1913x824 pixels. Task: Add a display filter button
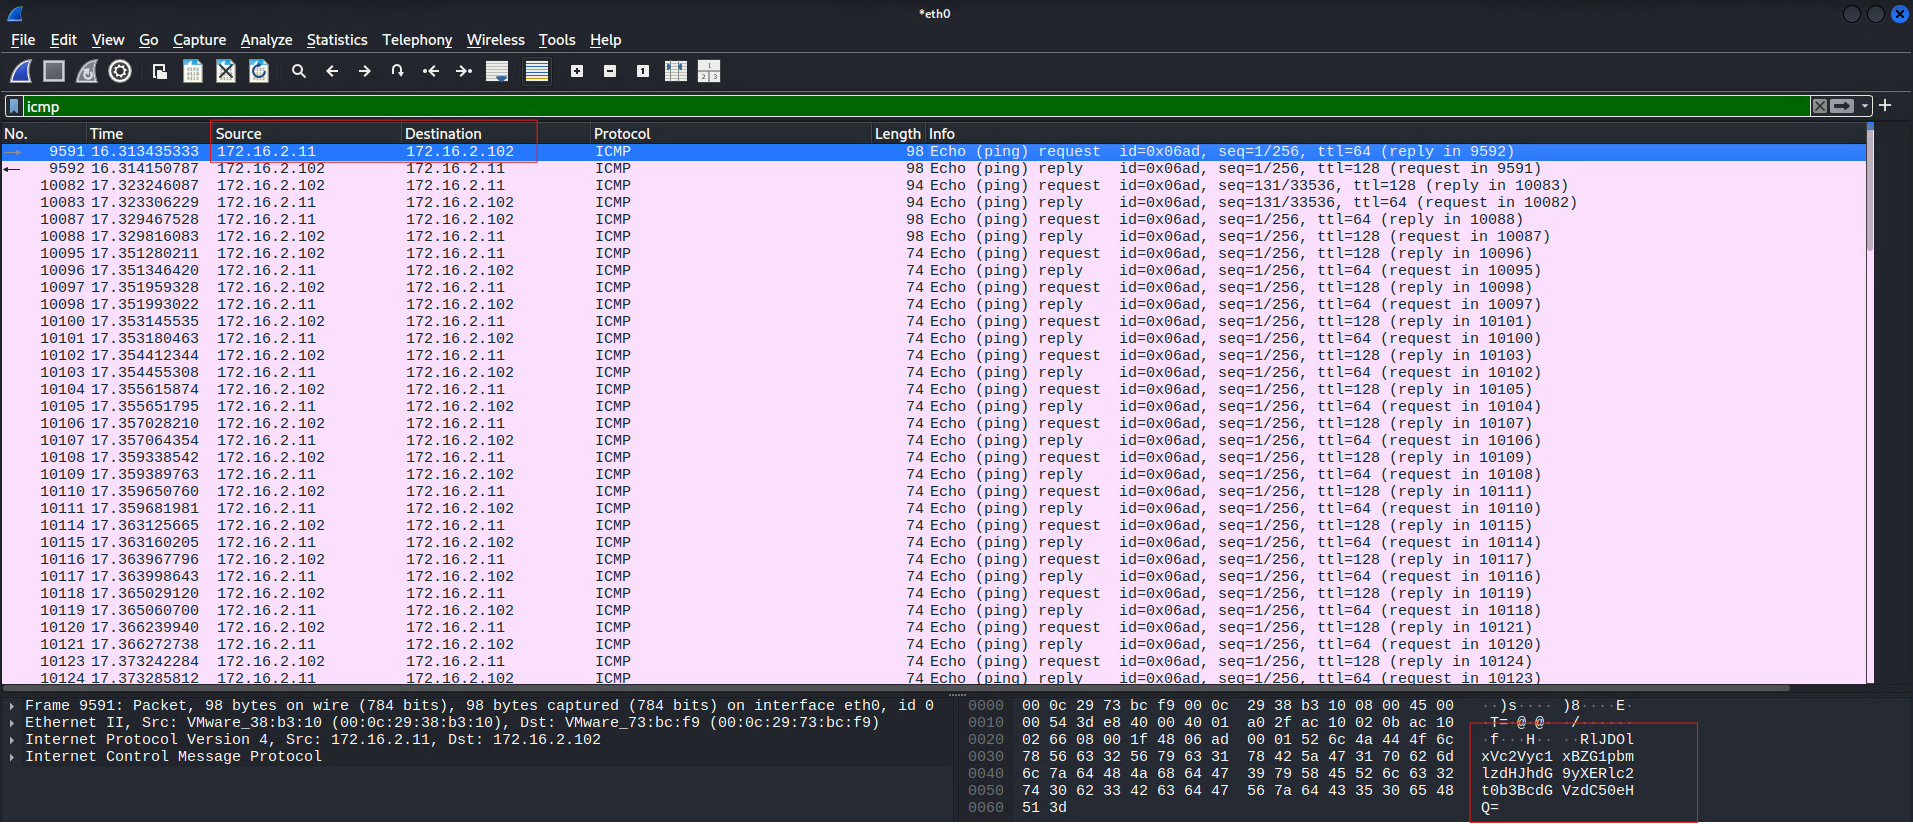(x=1885, y=105)
